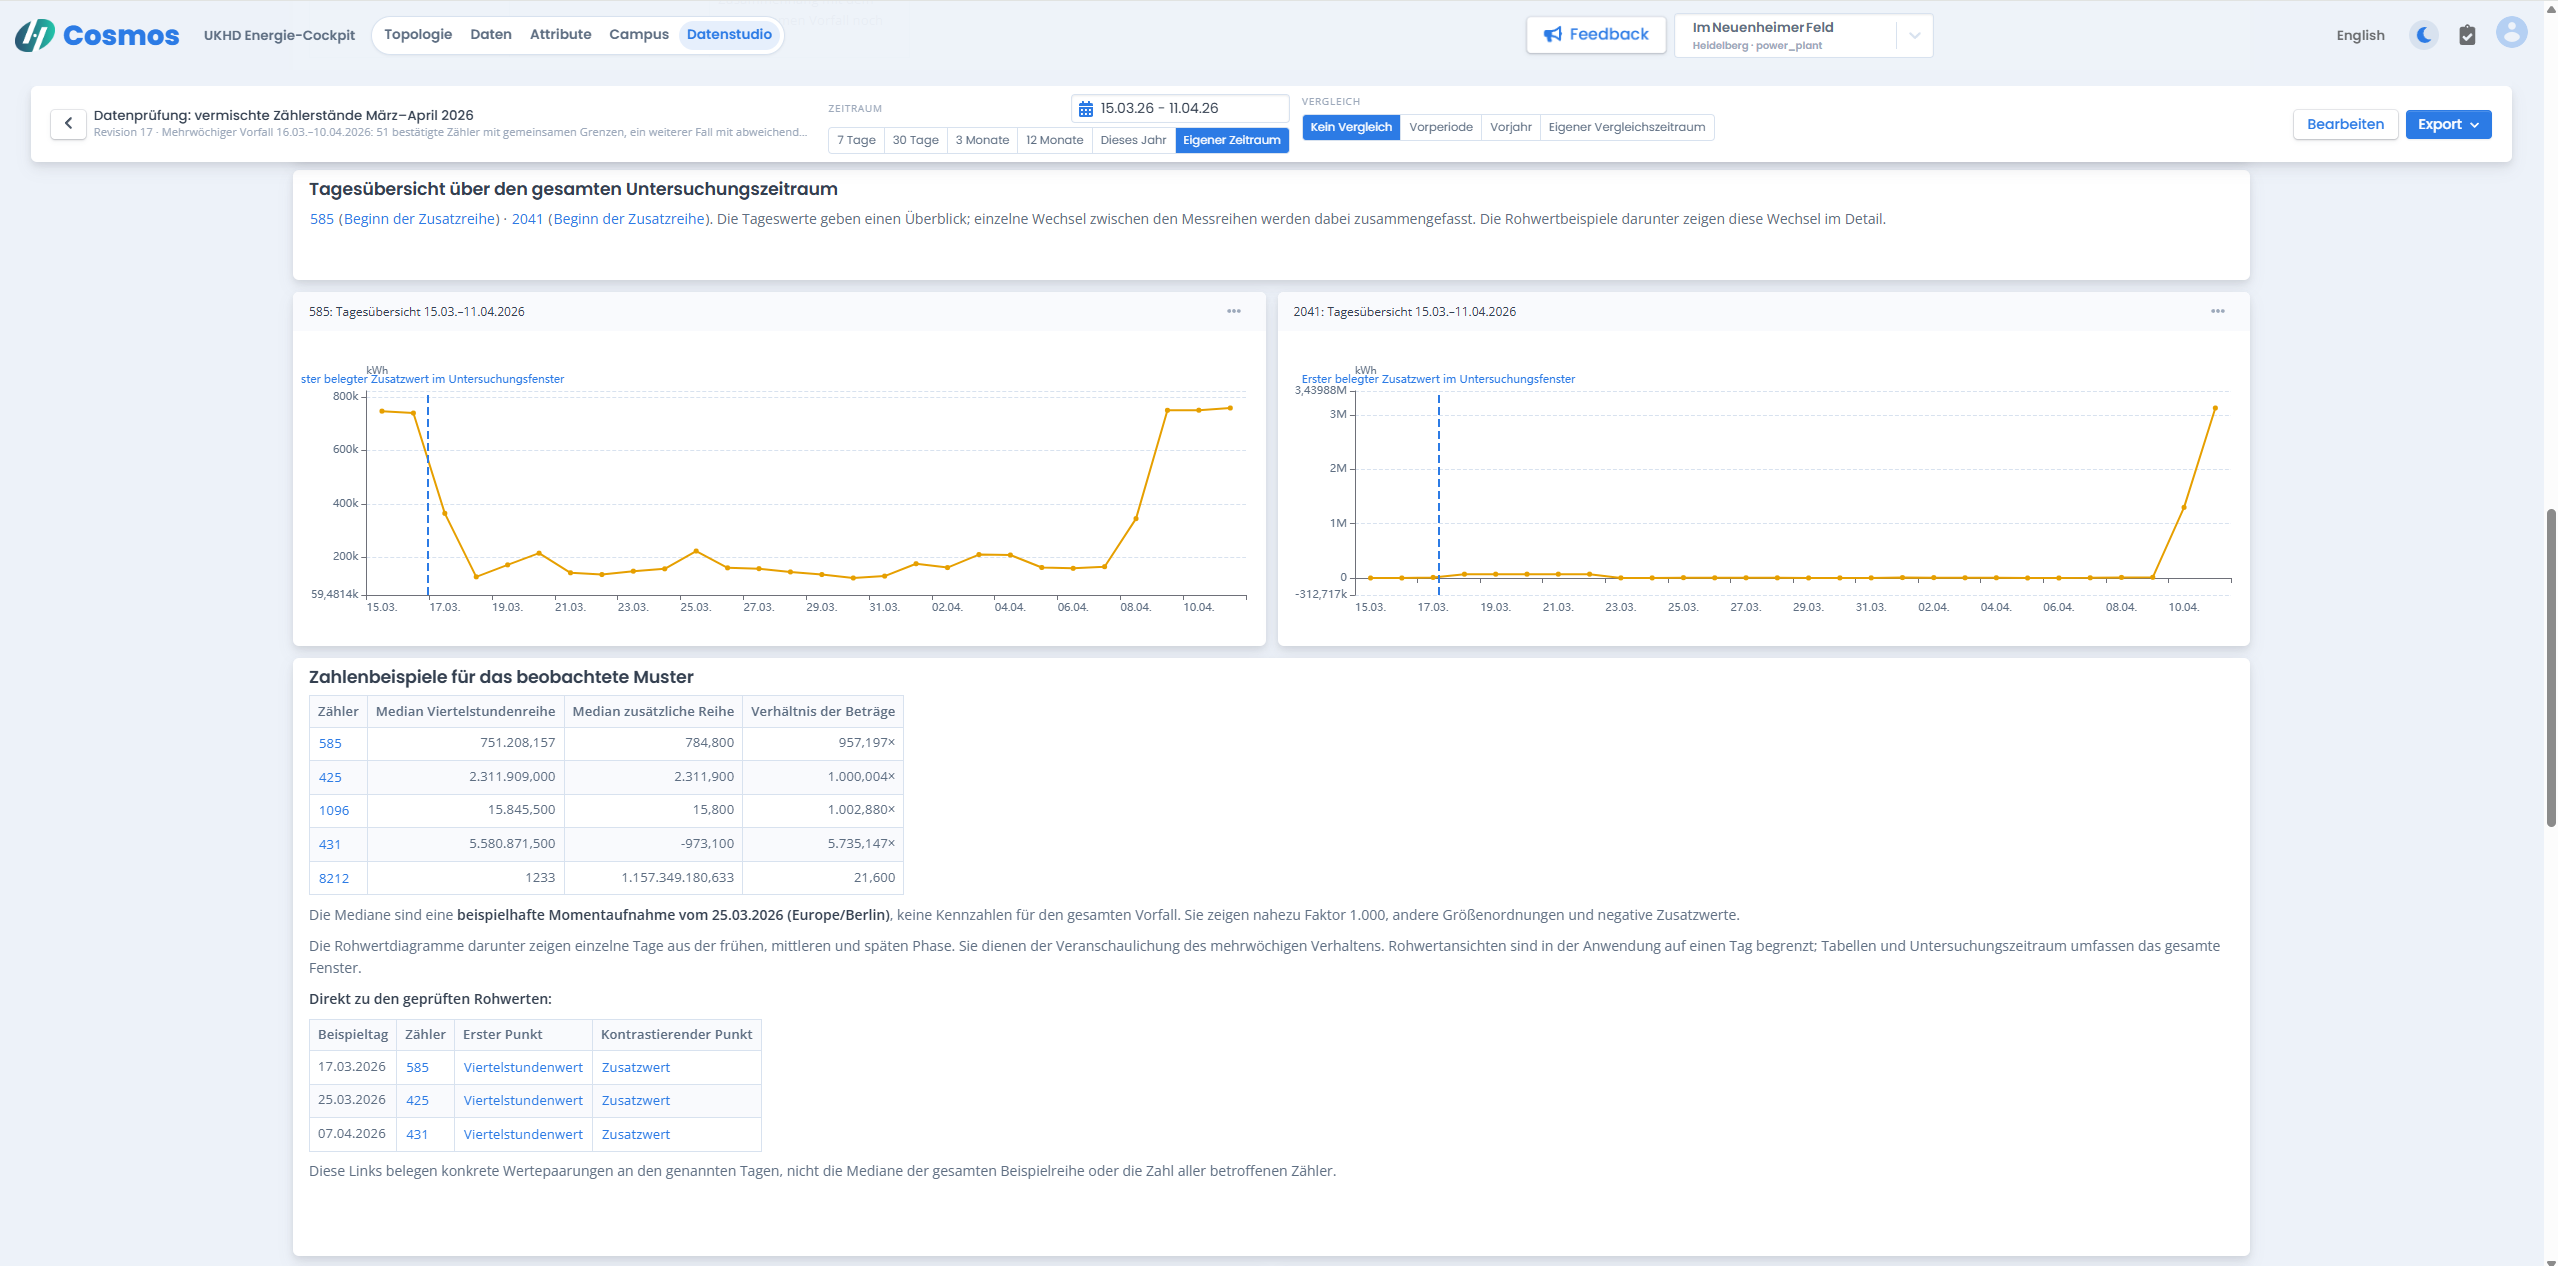
Task: Open the calendar date range picker
Action: tap(1180, 108)
